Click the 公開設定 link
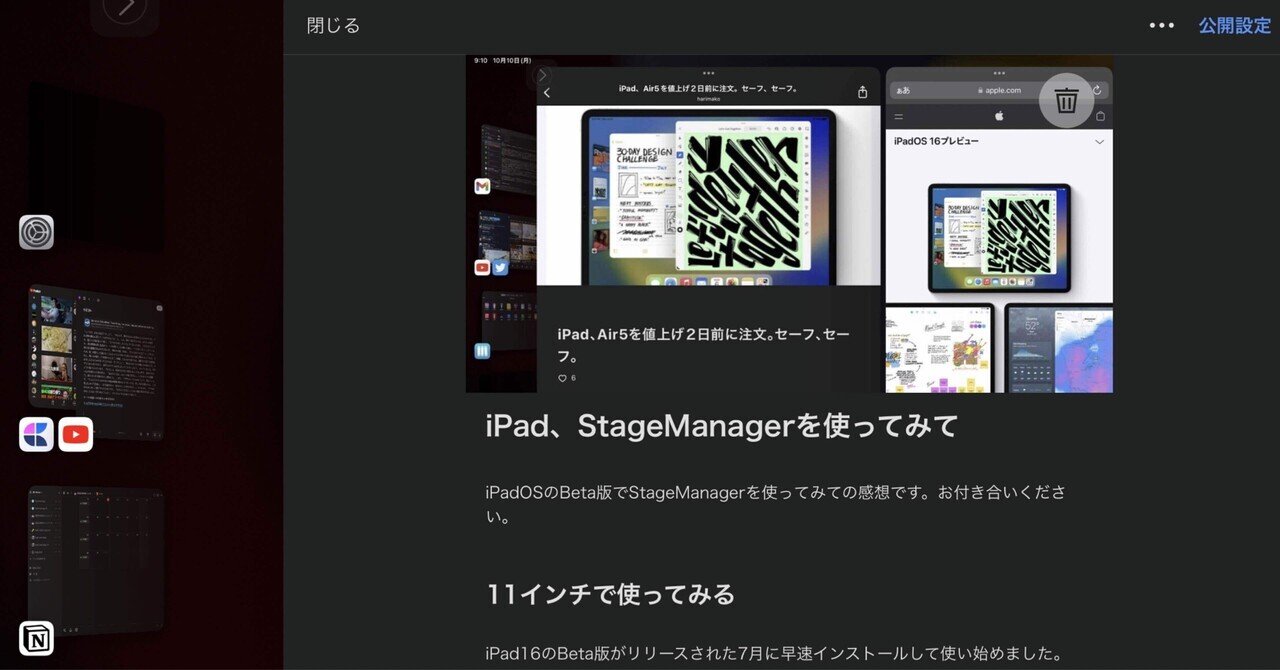This screenshot has width=1280, height=670. tap(1235, 25)
